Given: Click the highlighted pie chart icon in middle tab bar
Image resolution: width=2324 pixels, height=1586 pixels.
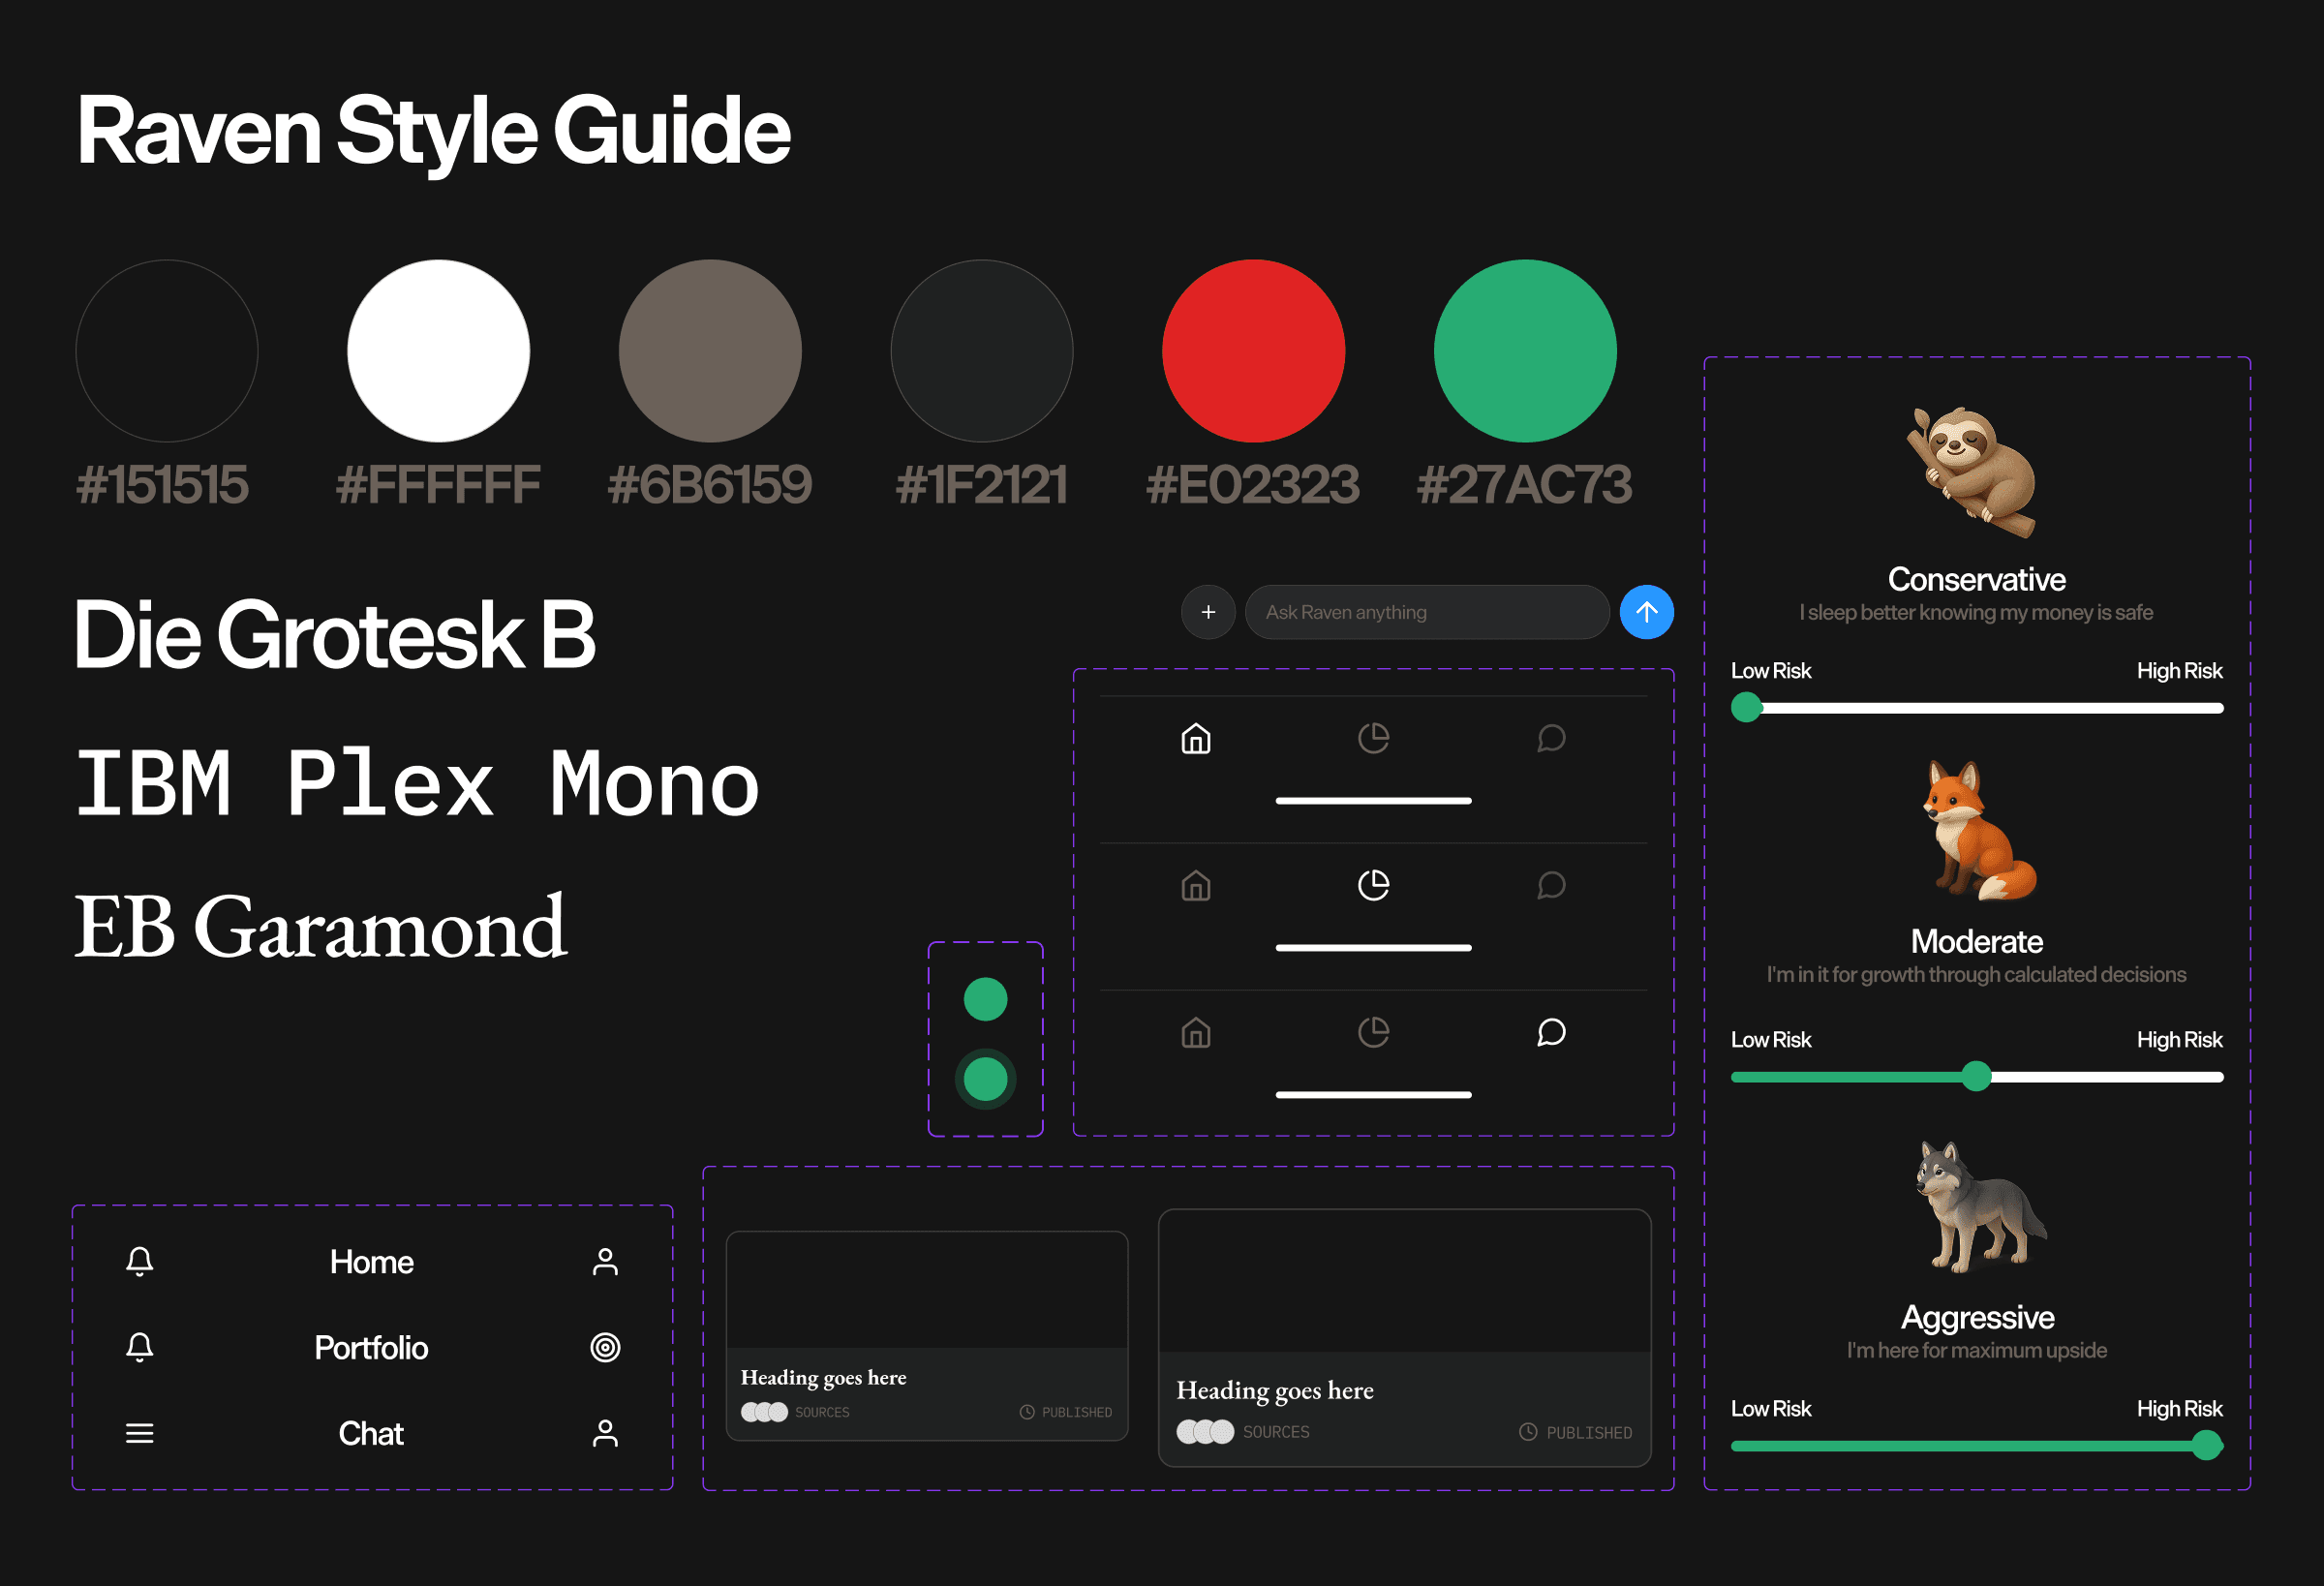Looking at the screenshot, I should tap(1373, 885).
